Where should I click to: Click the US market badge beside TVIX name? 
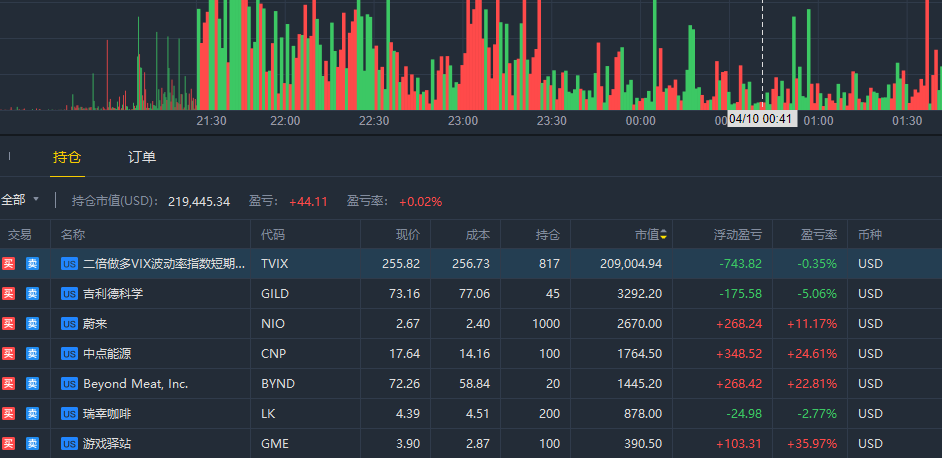(x=70, y=264)
